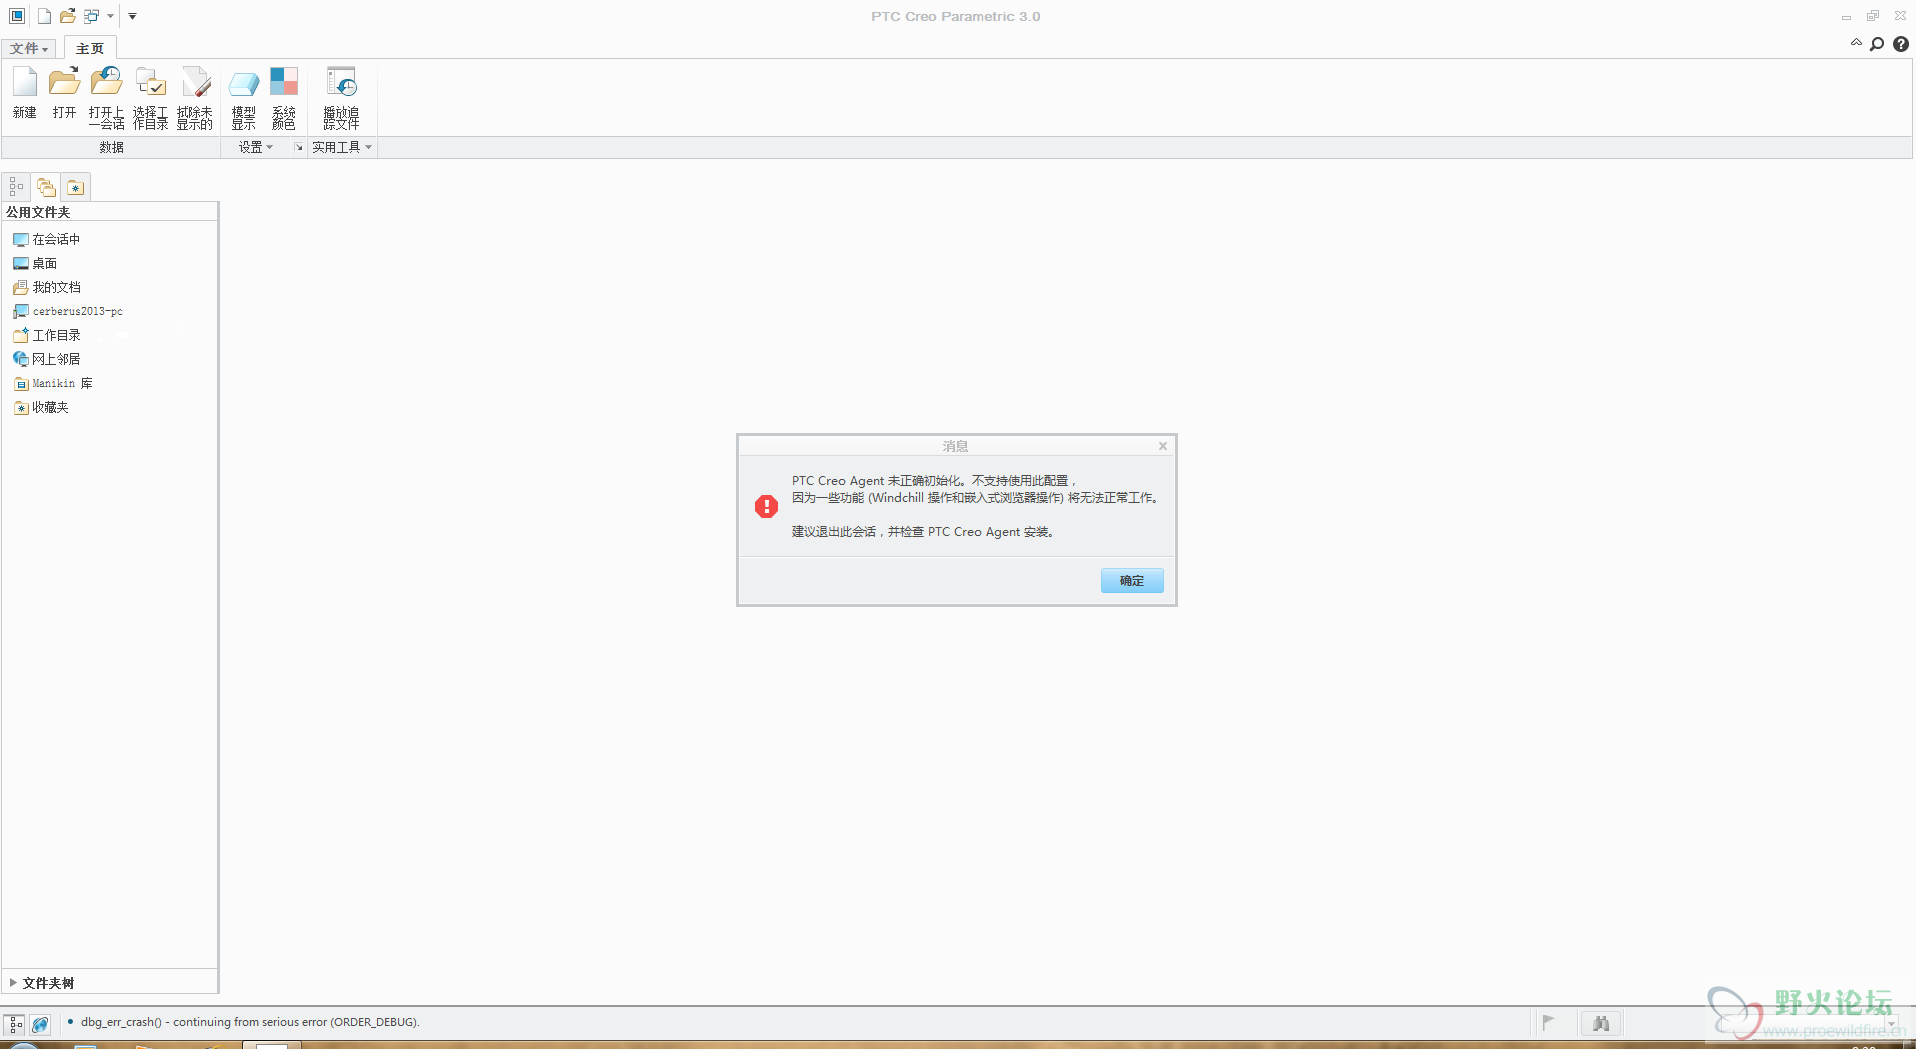Click the new file icon in quick access toolbar
Screen dimensions: 1916x1049
[44, 16]
